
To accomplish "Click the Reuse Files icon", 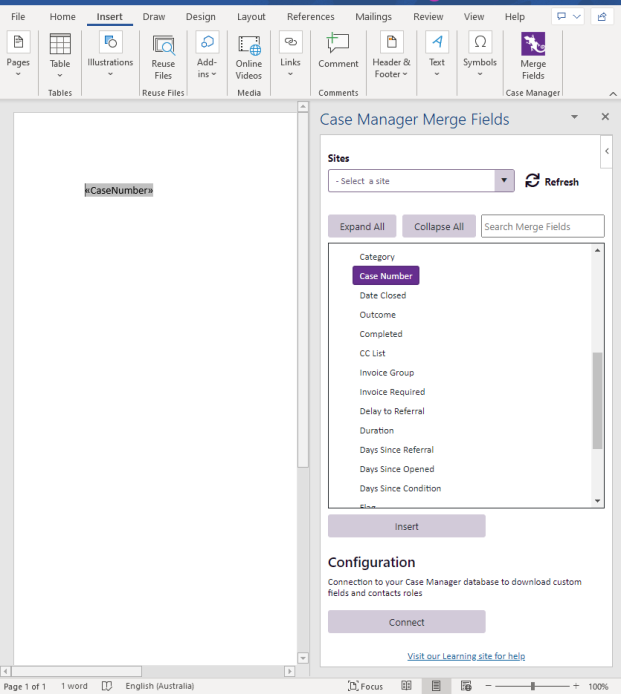I will [x=163, y=45].
